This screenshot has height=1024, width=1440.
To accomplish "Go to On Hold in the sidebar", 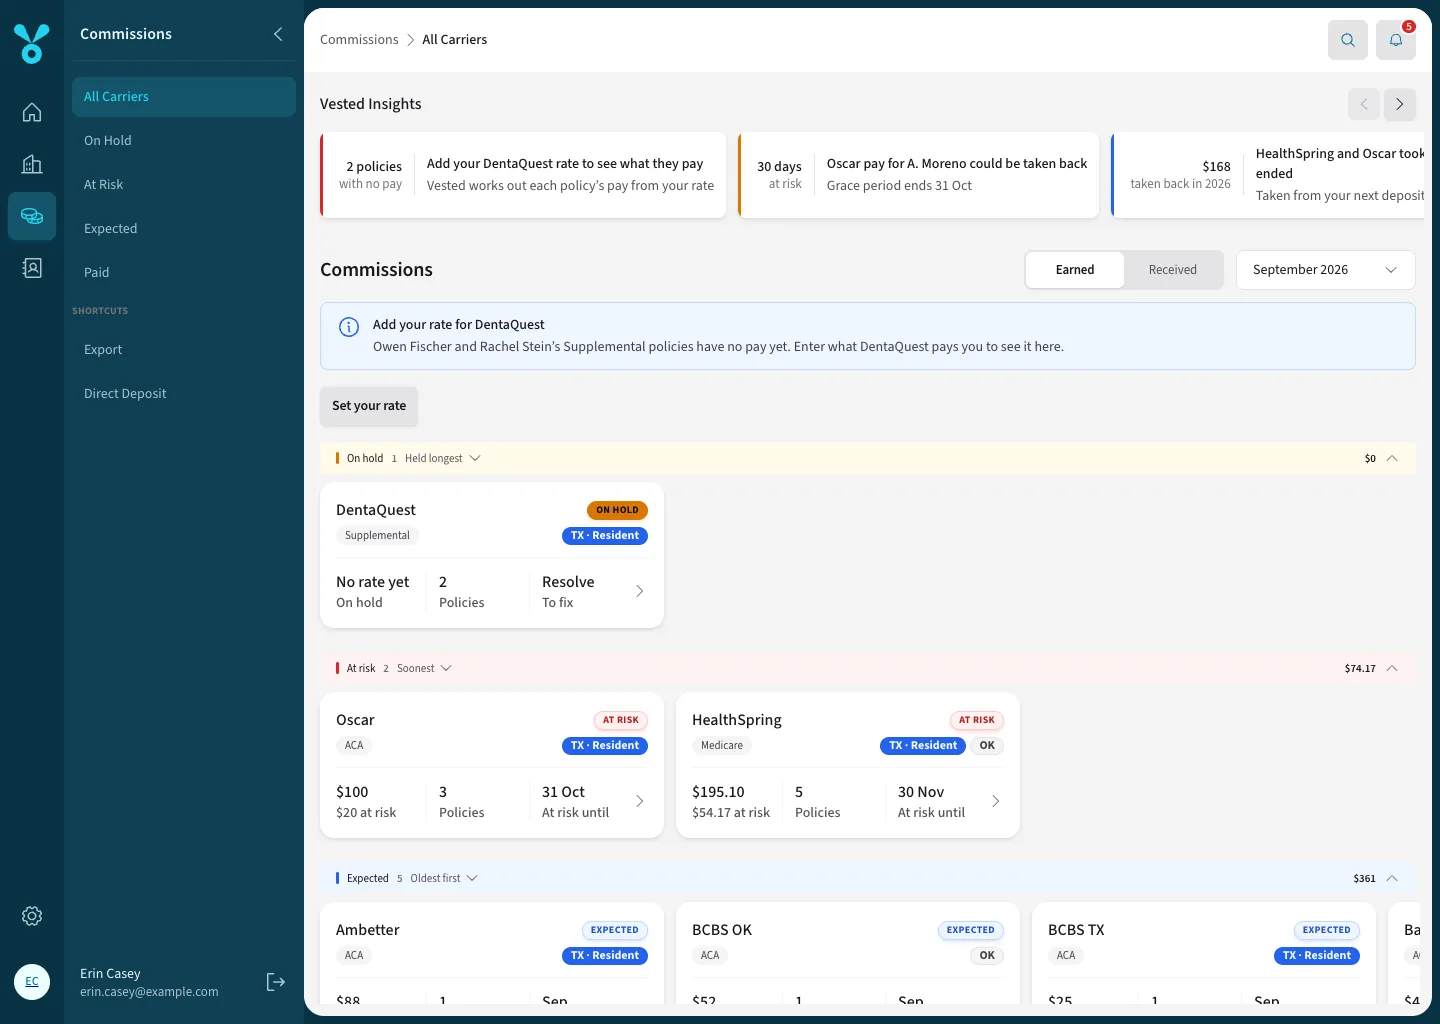I will 184,141.
